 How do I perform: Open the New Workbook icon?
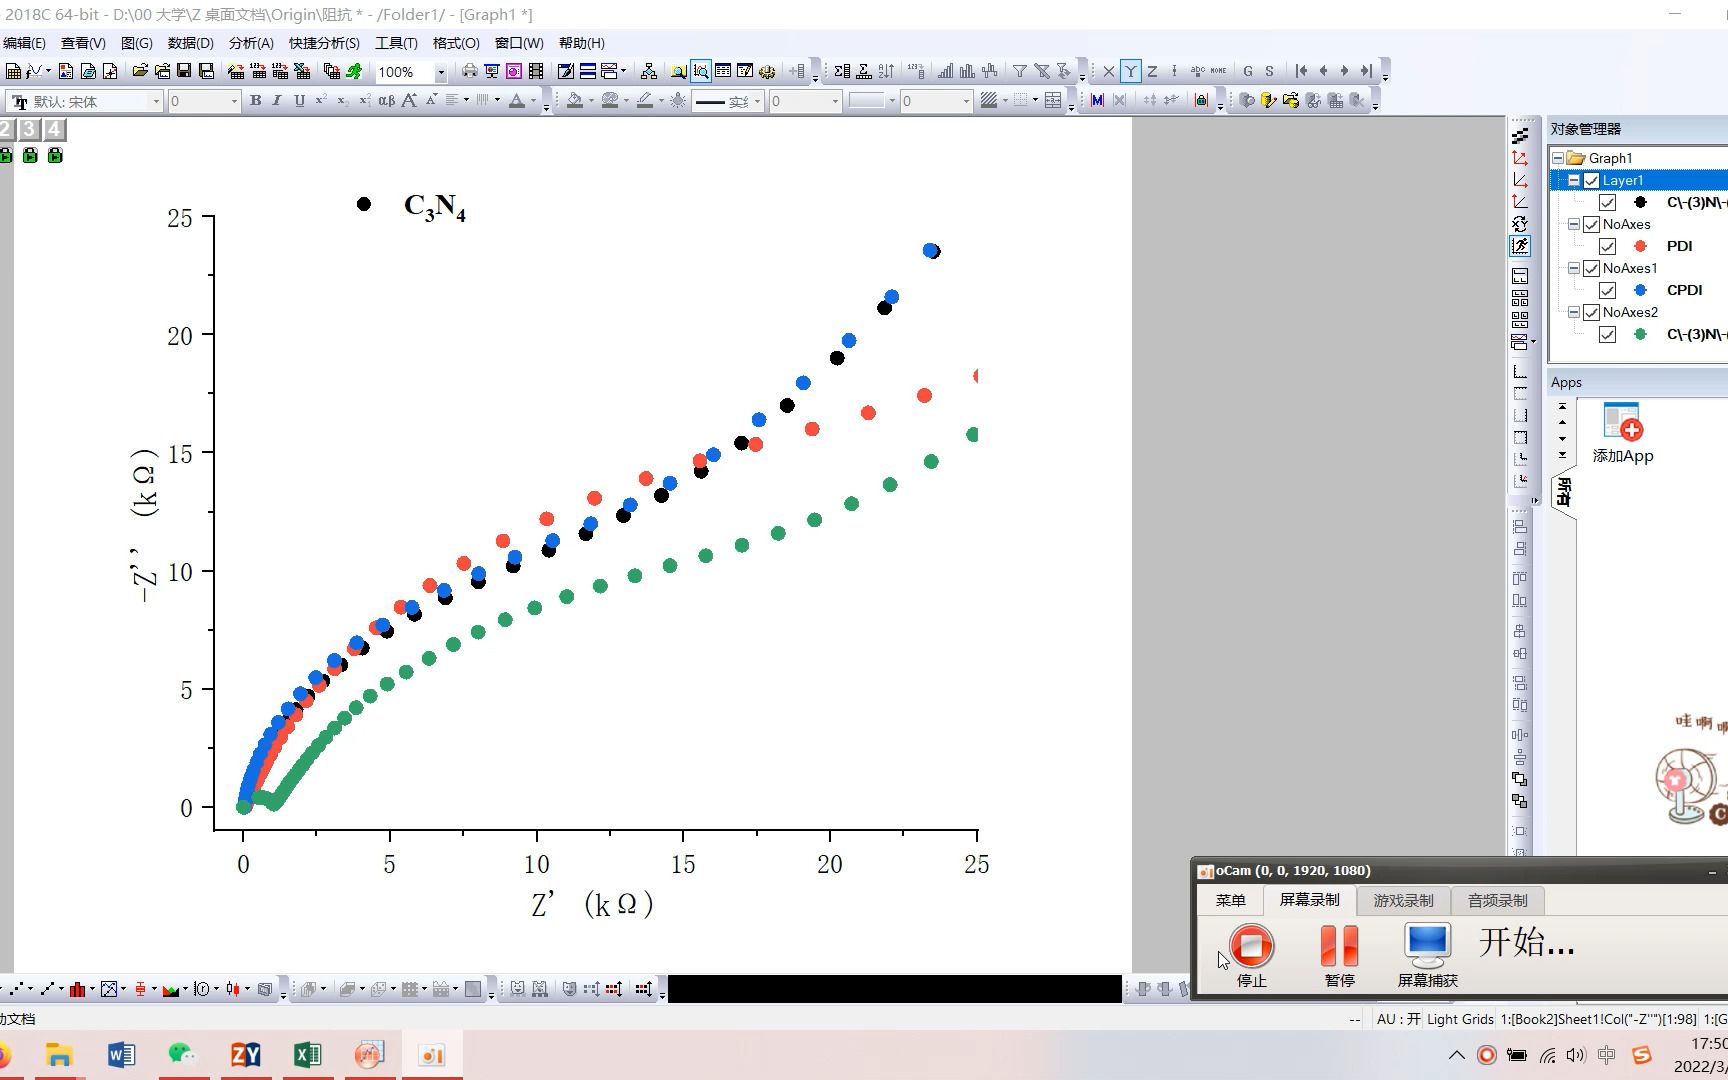(x=13, y=71)
